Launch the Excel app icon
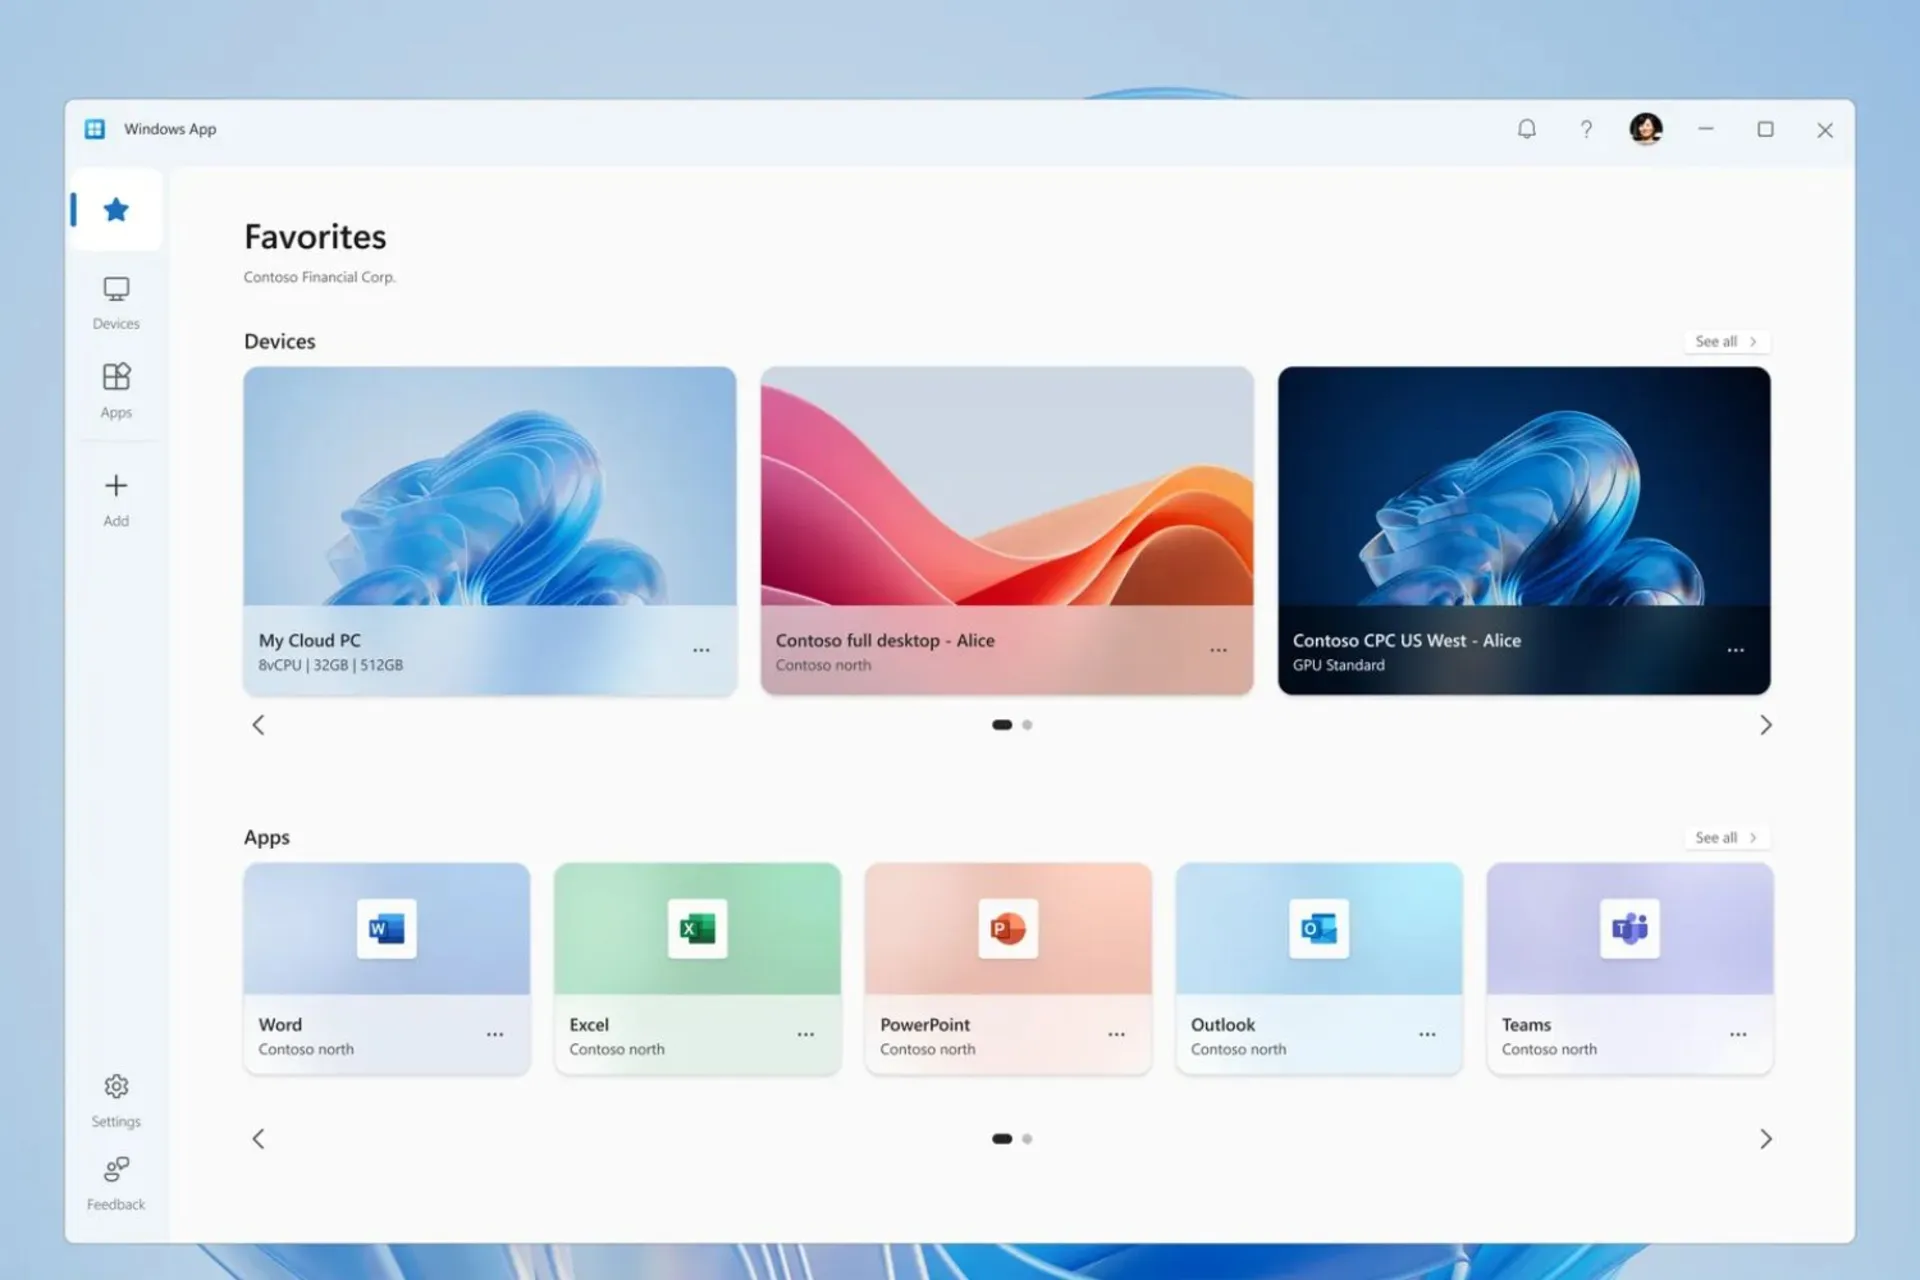This screenshot has width=1920, height=1280. (x=698, y=929)
